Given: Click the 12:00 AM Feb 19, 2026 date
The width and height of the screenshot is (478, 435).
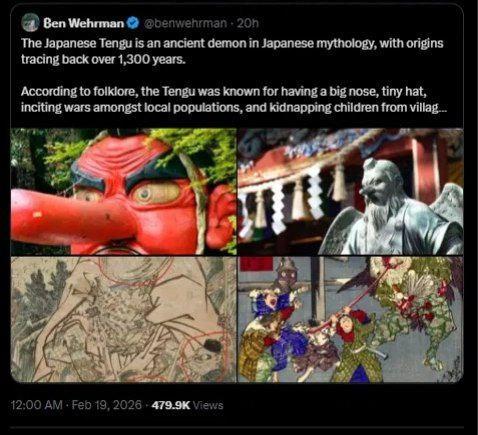Looking at the screenshot, I should [76, 405].
